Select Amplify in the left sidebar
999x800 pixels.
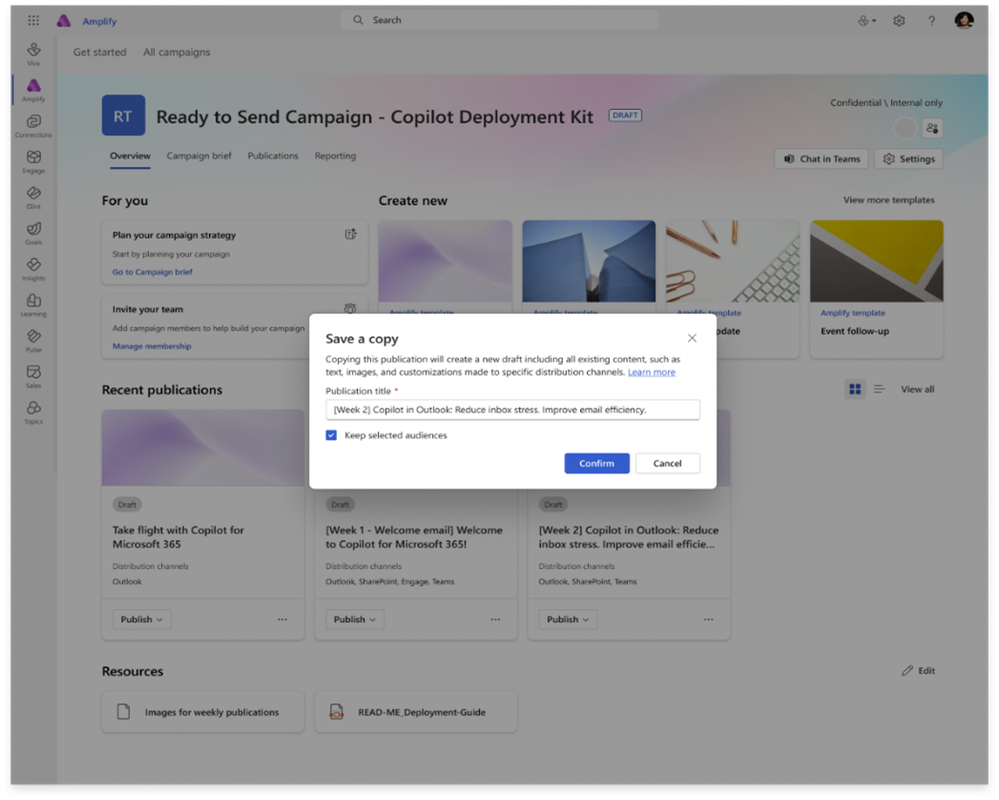pos(34,90)
